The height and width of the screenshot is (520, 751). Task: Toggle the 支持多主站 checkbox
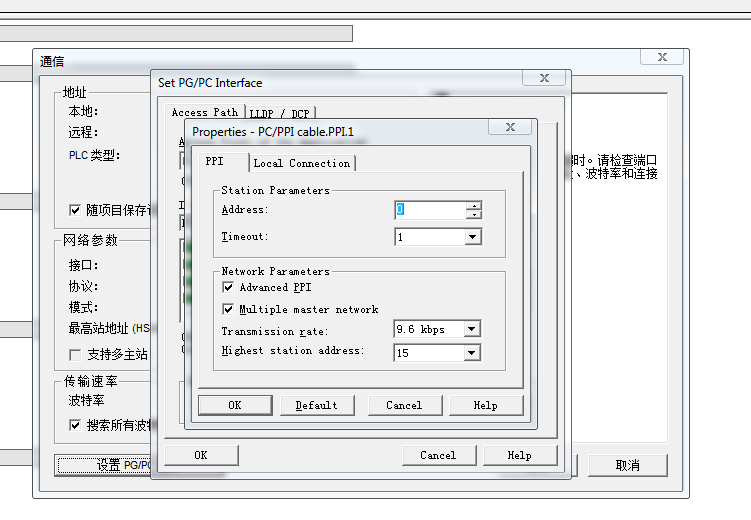[75, 355]
